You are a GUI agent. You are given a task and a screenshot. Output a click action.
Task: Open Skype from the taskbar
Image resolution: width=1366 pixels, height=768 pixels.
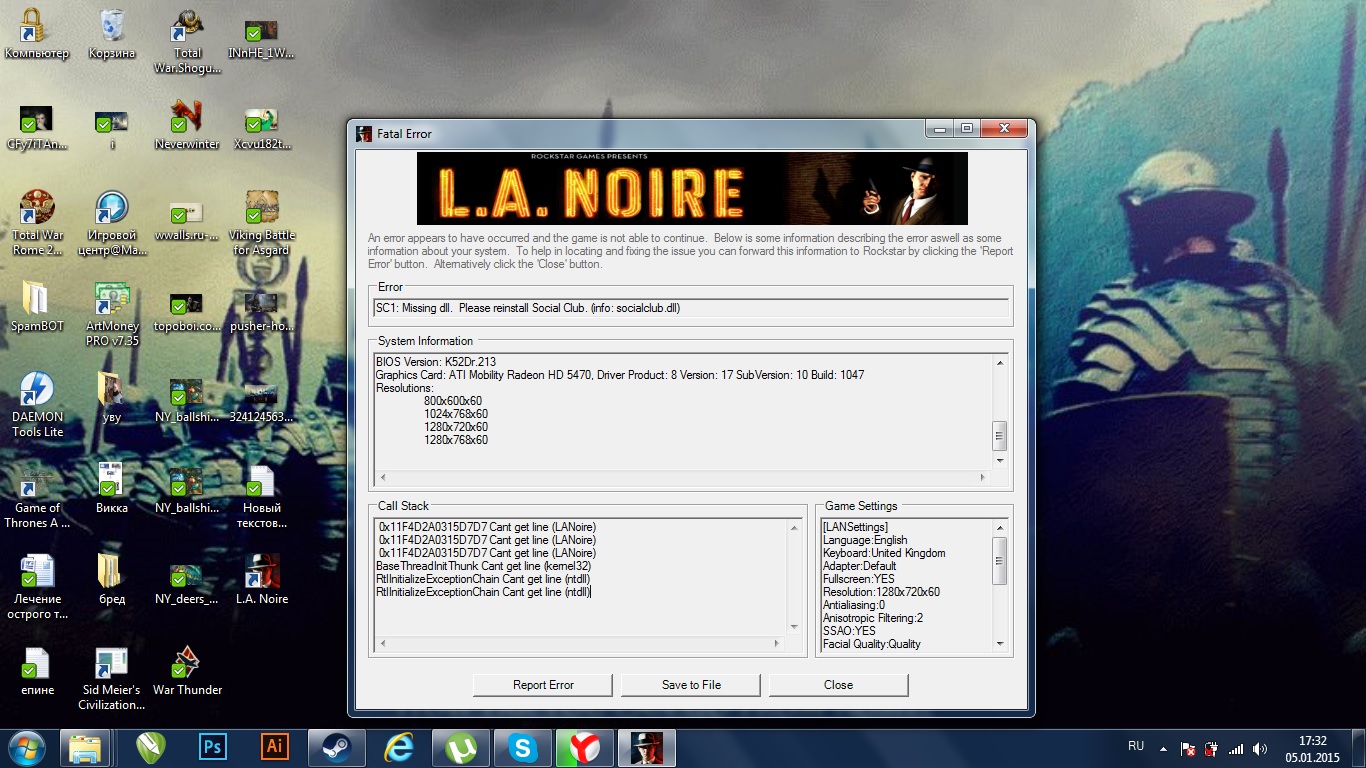(x=523, y=748)
